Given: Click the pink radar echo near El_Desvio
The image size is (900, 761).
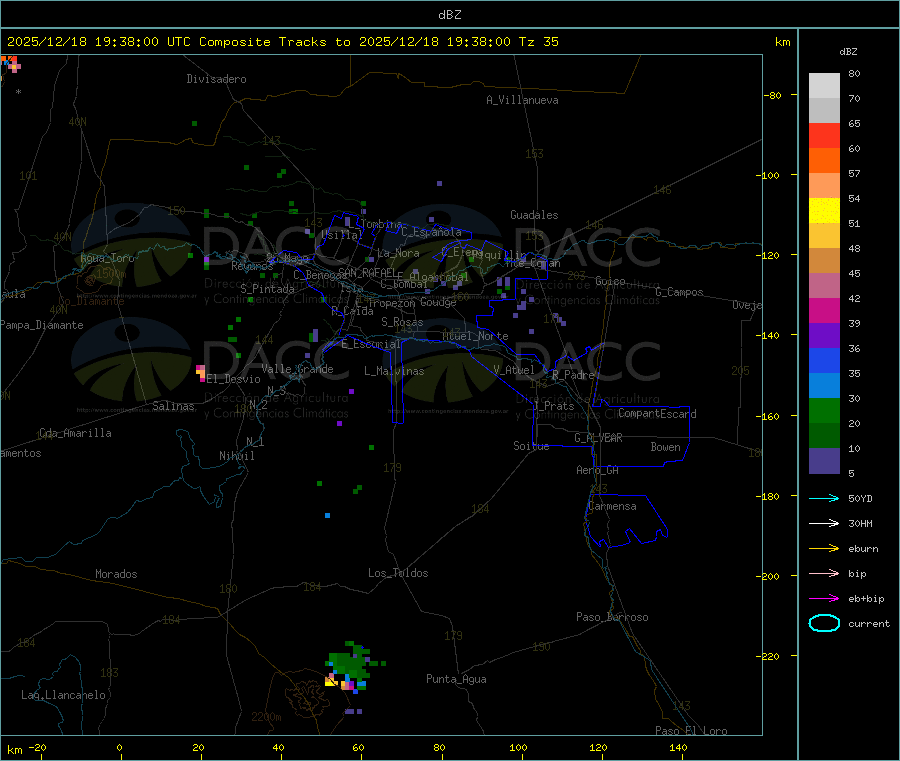Looking at the screenshot, I should click(201, 372).
